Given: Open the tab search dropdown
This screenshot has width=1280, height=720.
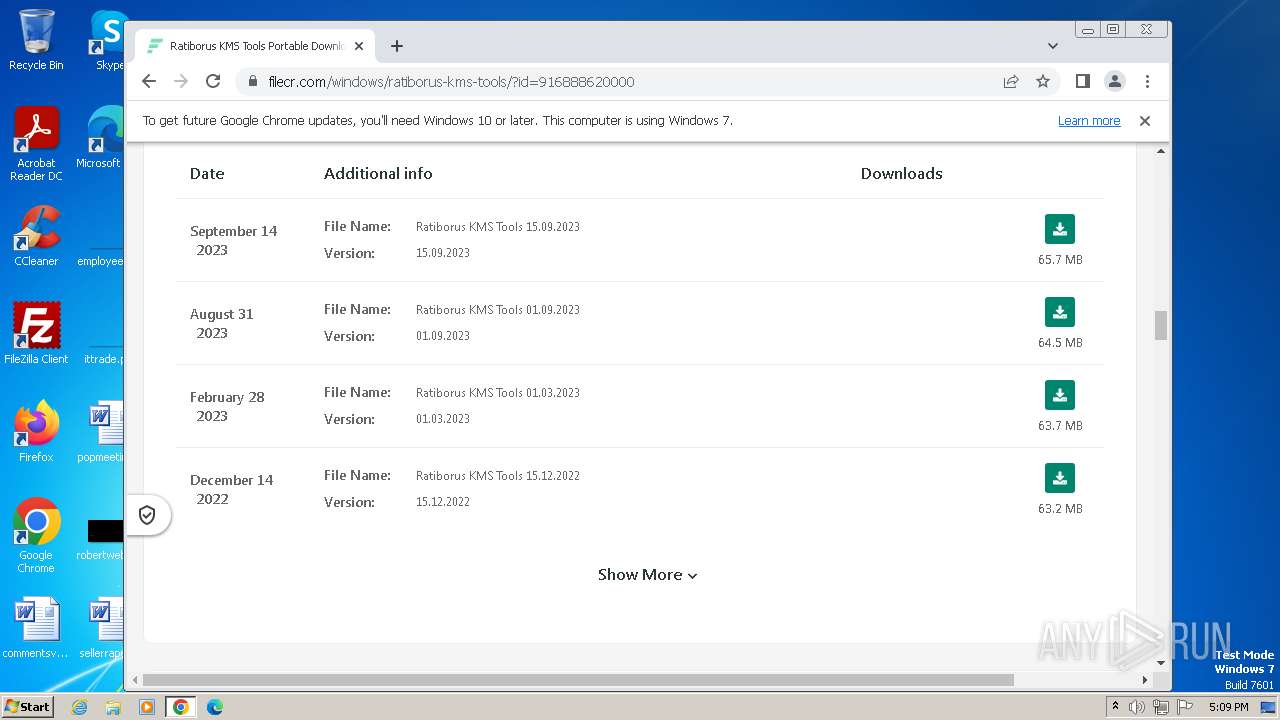Looking at the screenshot, I should 1053,46.
